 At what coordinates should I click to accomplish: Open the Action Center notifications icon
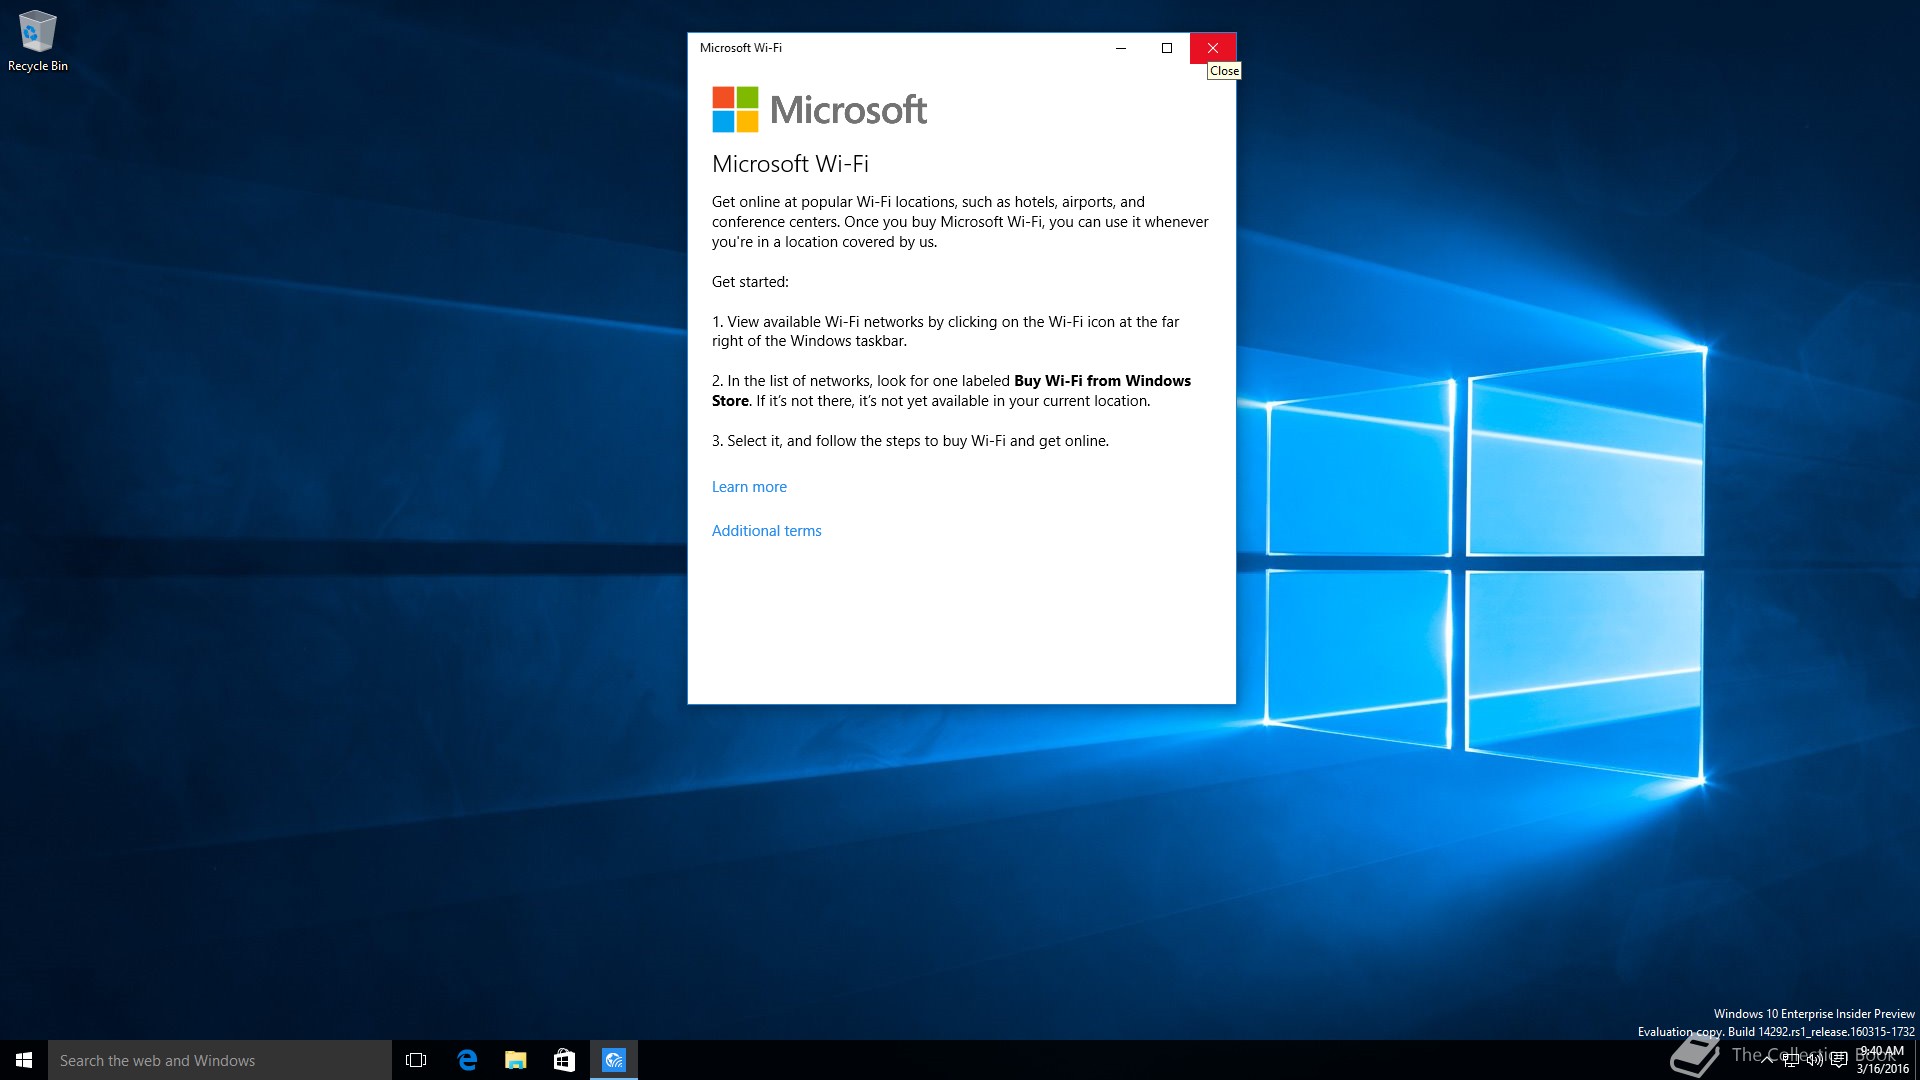point(1839,1060)
